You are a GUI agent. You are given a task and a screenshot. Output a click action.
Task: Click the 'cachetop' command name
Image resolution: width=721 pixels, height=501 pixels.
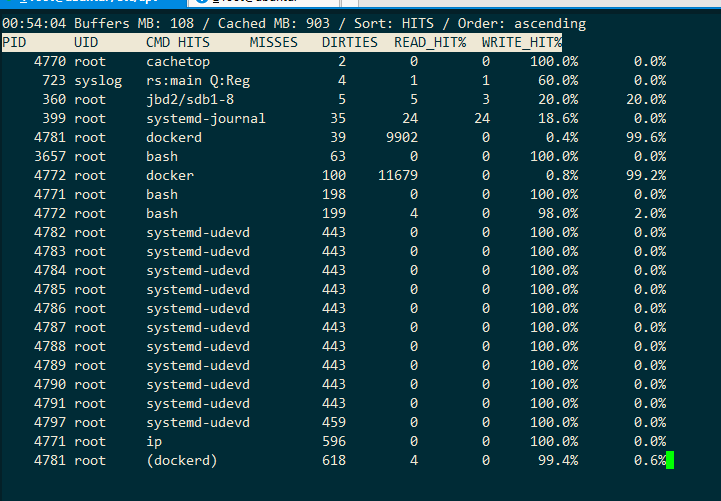pyautogui.click(x=178, y=62)
